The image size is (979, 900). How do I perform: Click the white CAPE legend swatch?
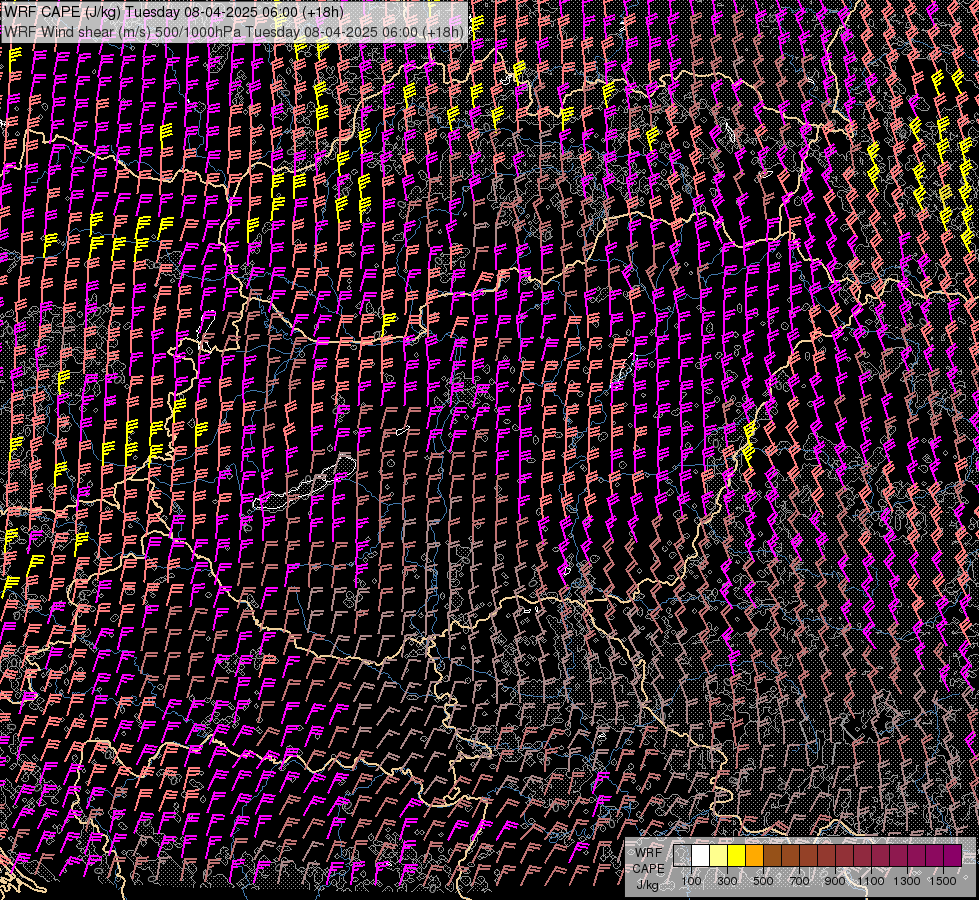[x=701, y=856]
